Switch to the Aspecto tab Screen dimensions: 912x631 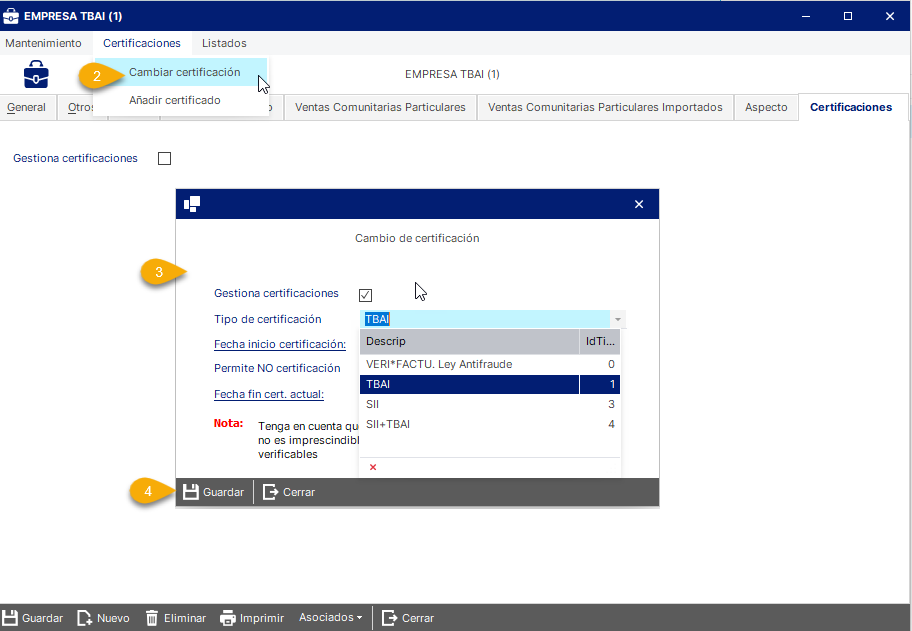point(766,107)
